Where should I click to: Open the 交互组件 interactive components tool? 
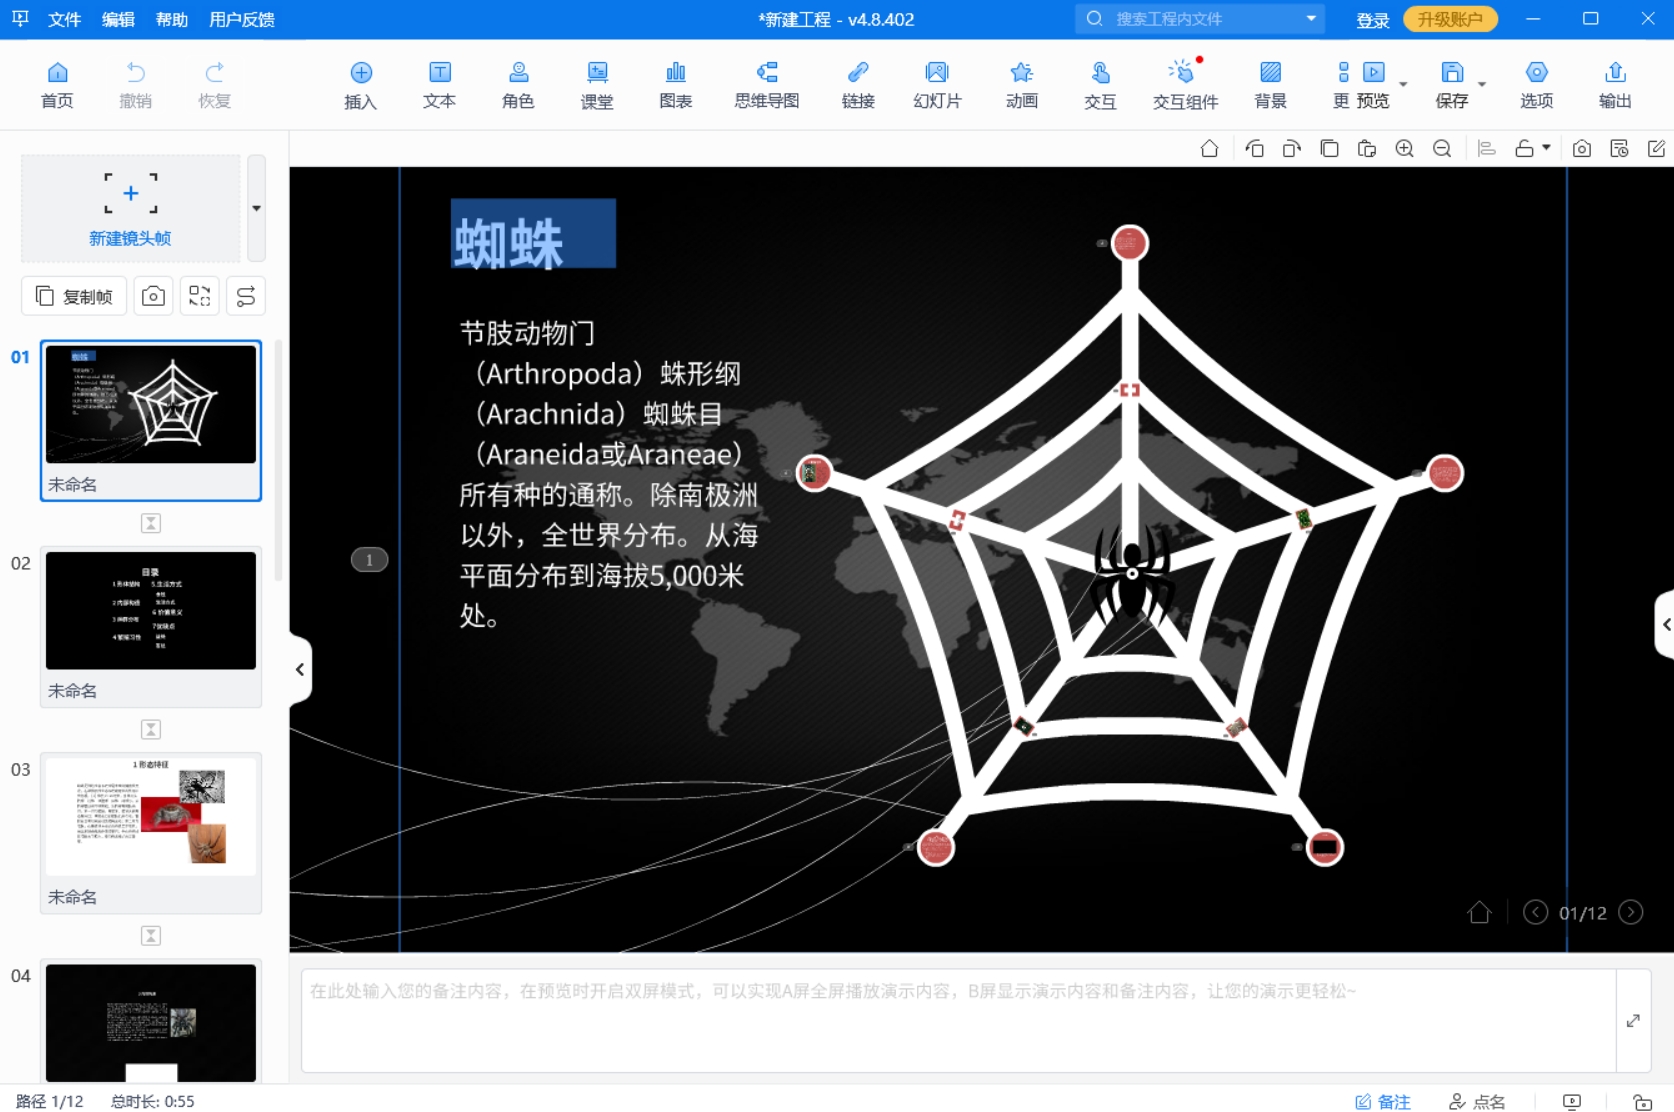coord(1184,84)
